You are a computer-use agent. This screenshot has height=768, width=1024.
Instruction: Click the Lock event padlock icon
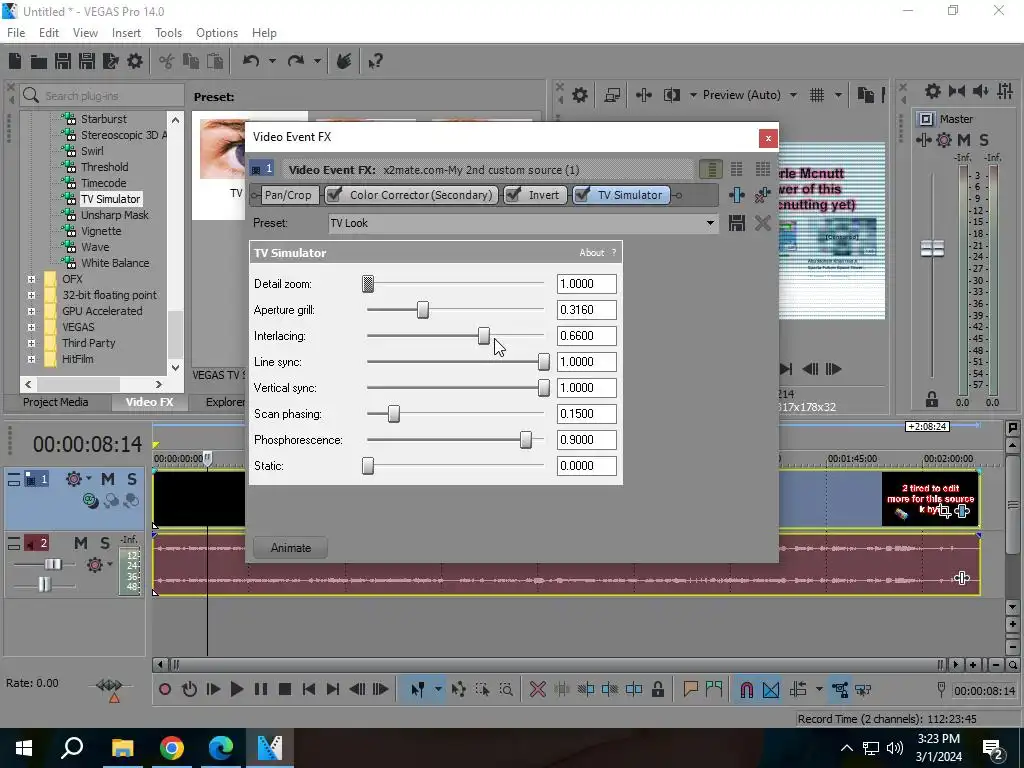pyautogui.click(x=658, y=689)
